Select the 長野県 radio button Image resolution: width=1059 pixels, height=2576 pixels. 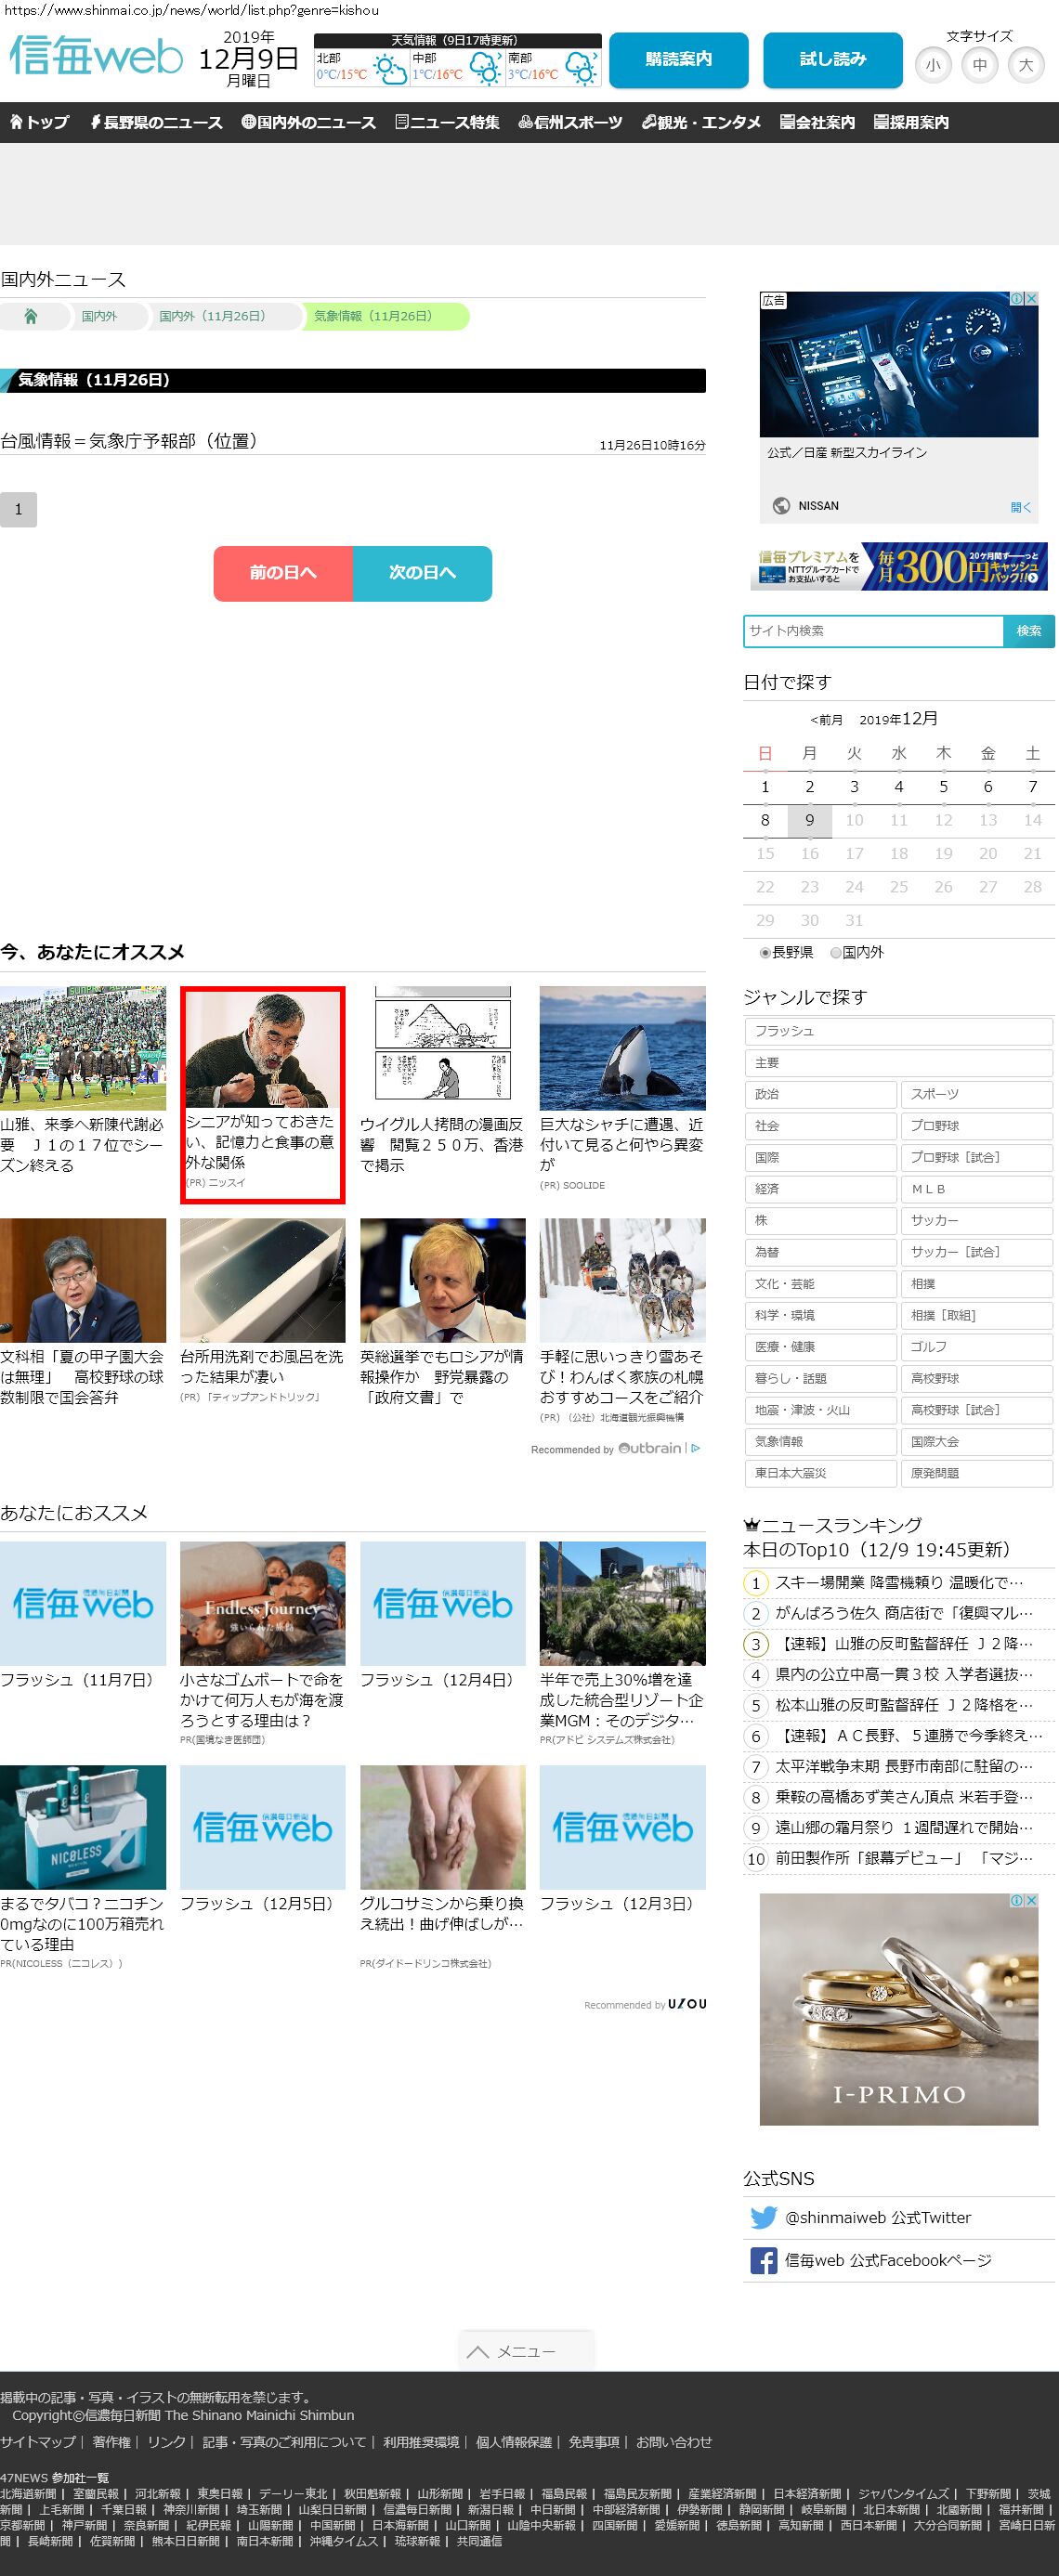coord(765,953)
